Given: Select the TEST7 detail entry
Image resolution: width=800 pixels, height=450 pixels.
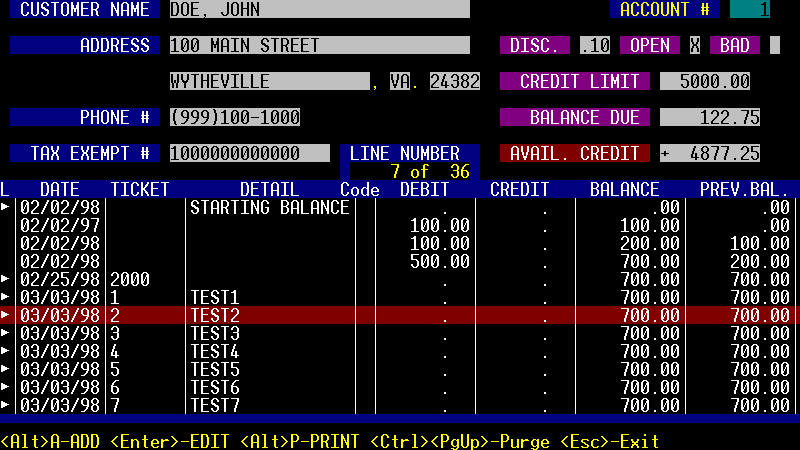Looking at the screenshot, I should [x=215, y=405].
